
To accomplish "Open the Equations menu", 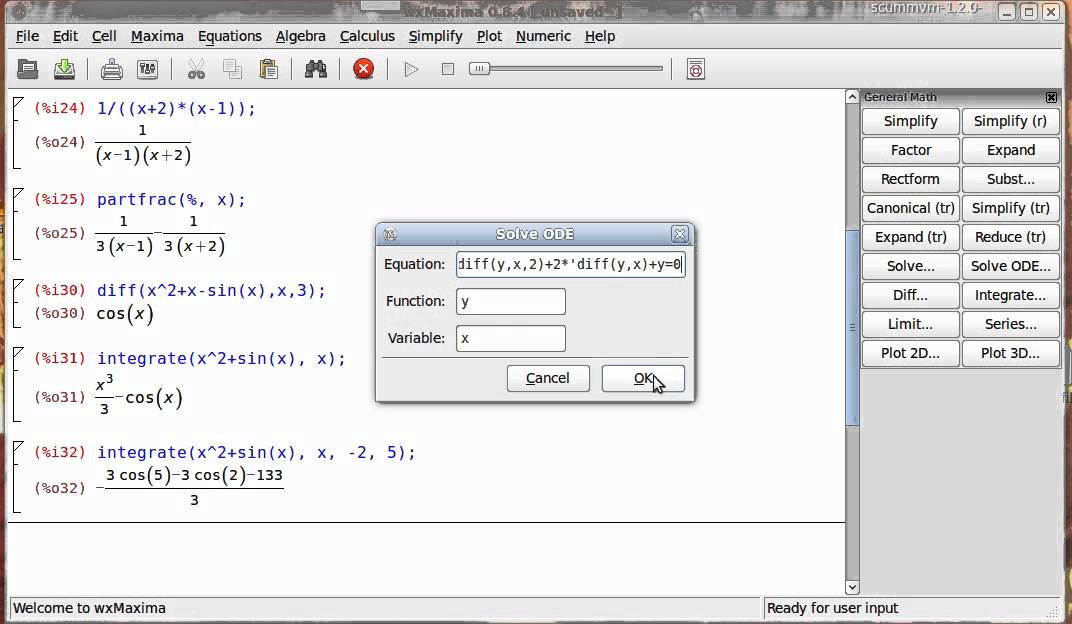I will pyautogui.click(x=230, y=36).
